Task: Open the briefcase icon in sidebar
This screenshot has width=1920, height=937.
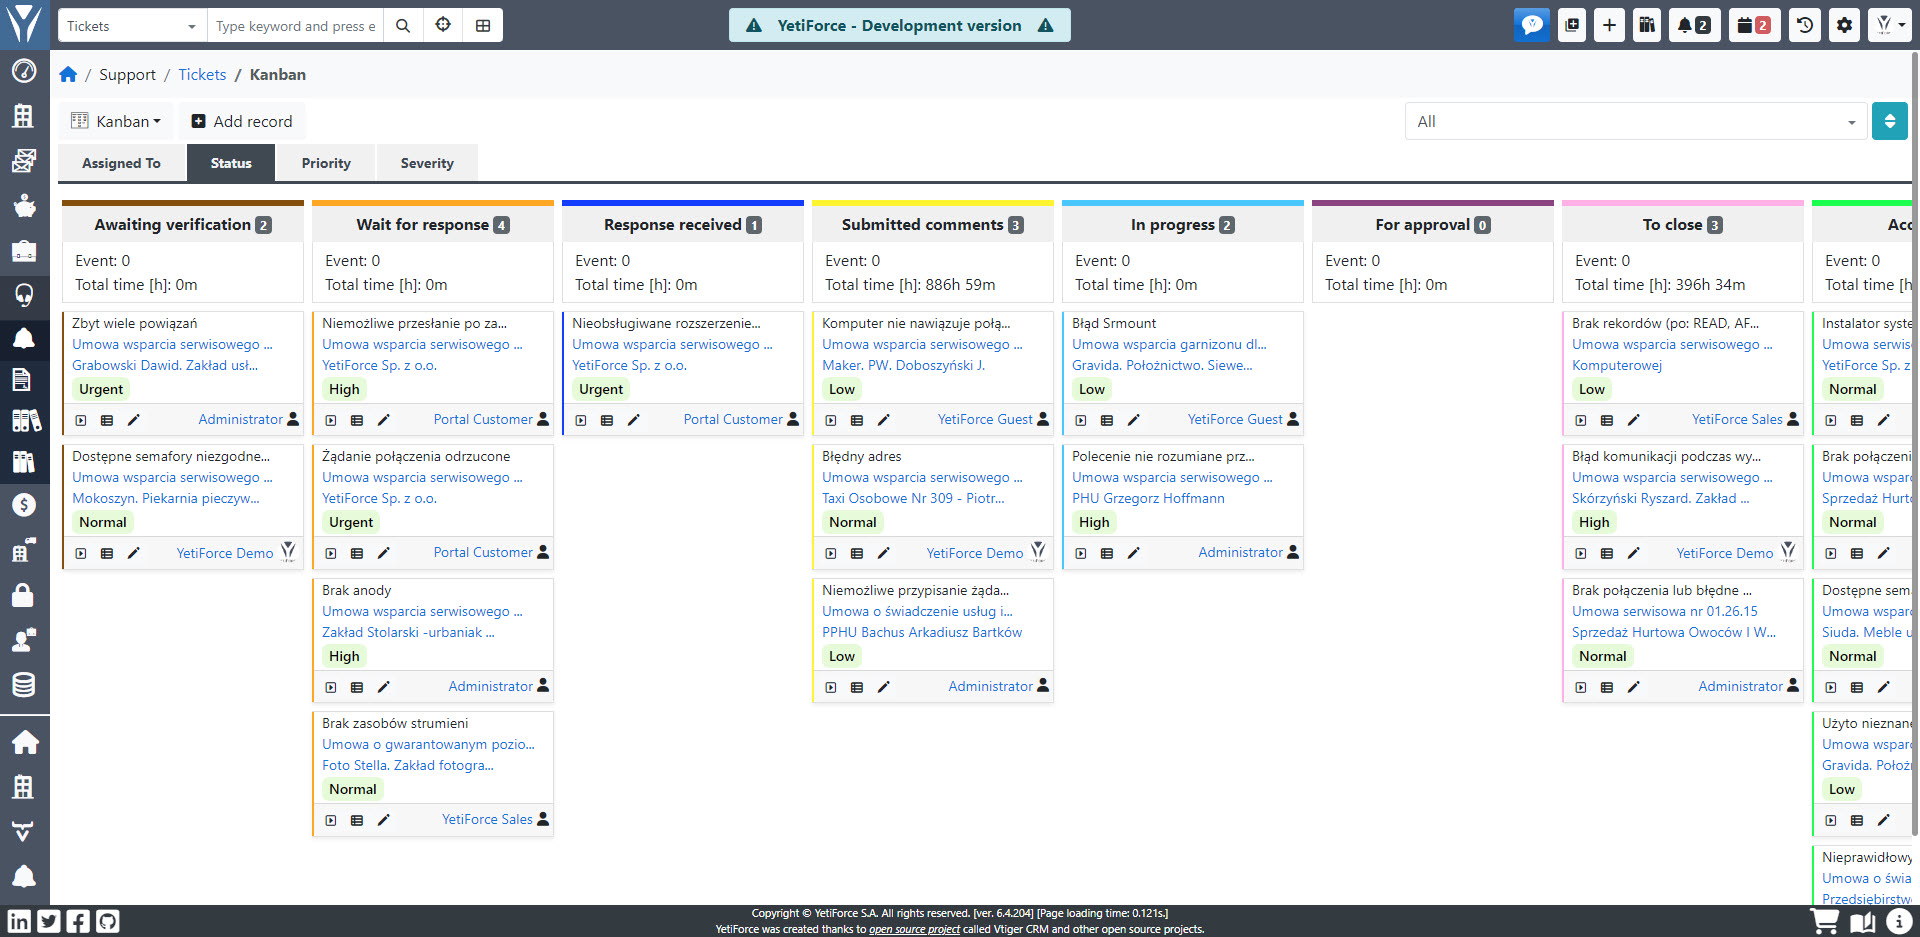Action: 24,250
